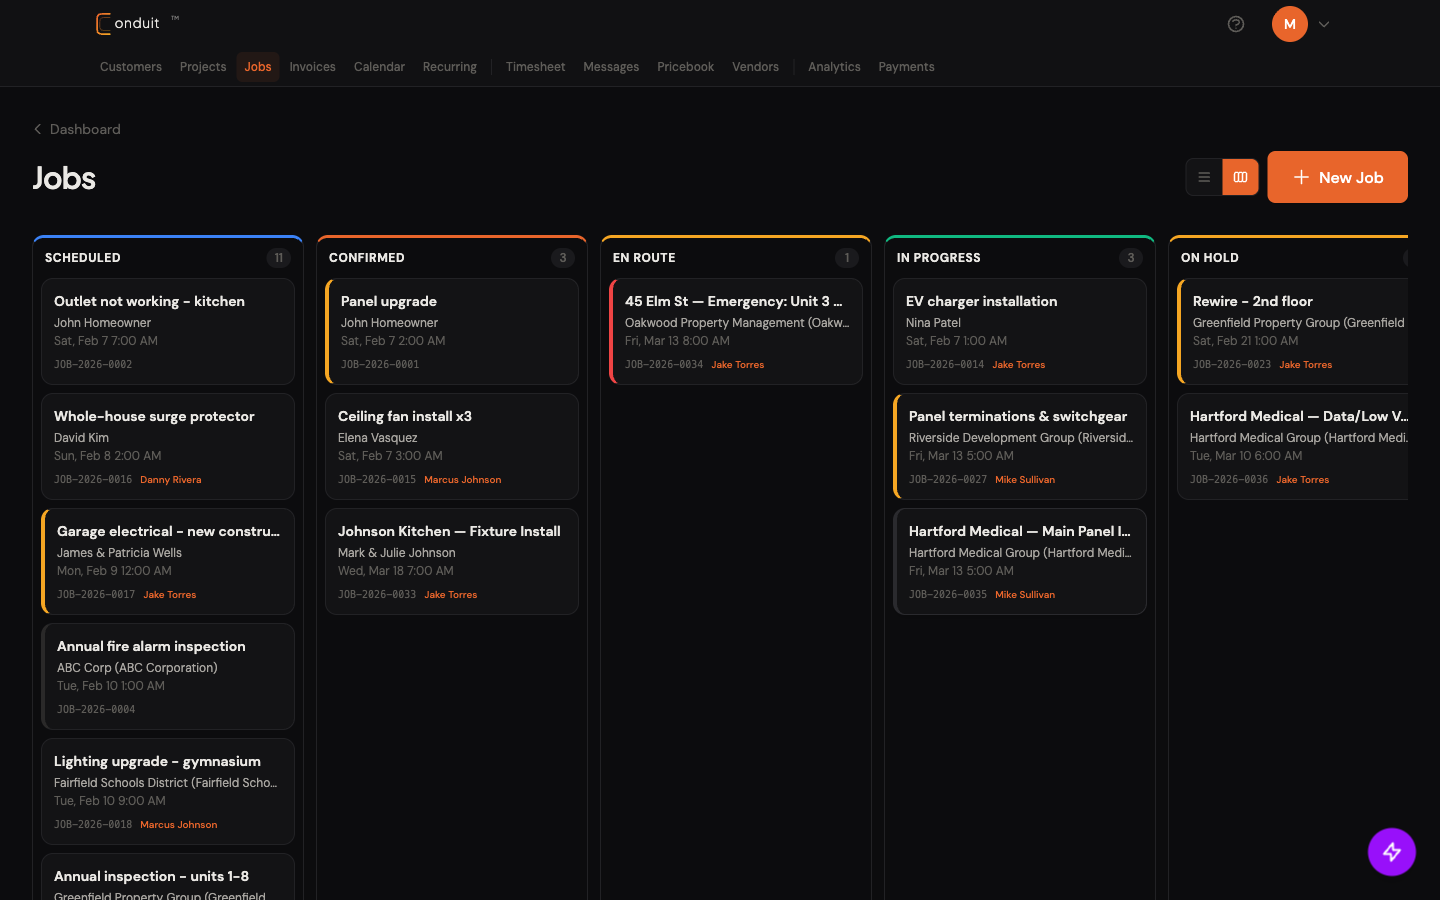Open the Invoices tab
This screenshot has width=1440, height=900.
(313, 67)
